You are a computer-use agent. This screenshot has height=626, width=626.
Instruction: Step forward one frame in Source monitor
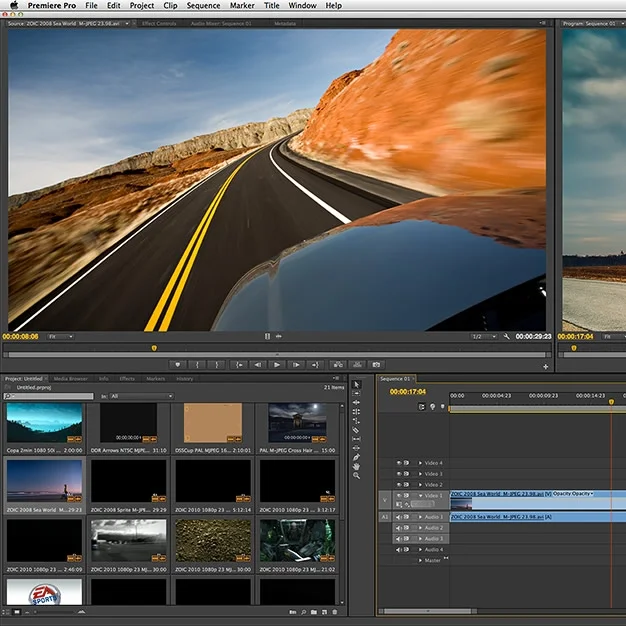[x=296, y=365]
